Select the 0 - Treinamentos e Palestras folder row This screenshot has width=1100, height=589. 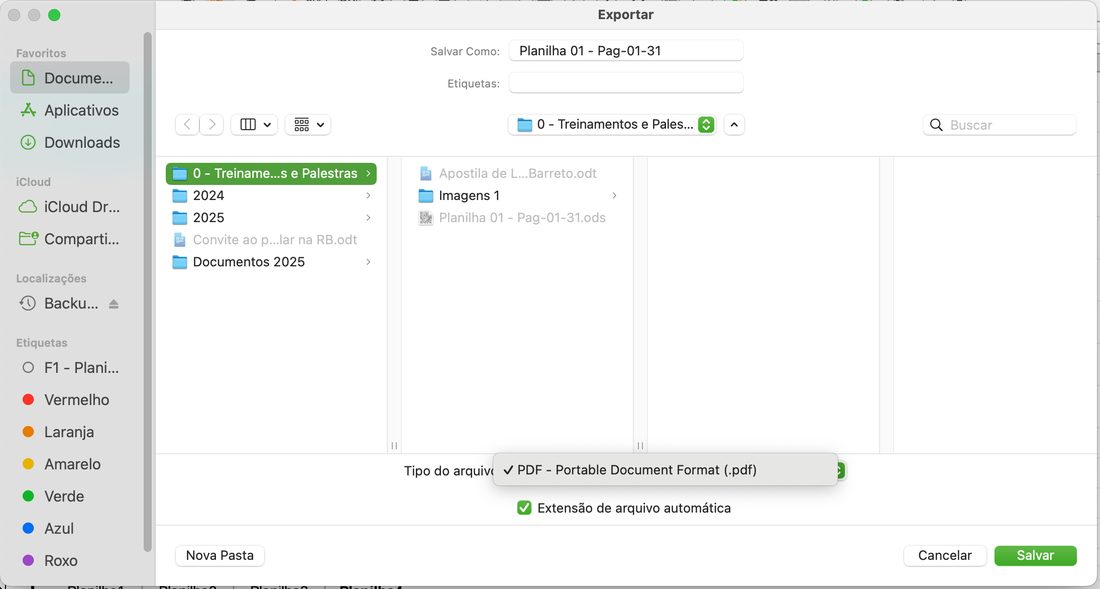pos(271,173)
